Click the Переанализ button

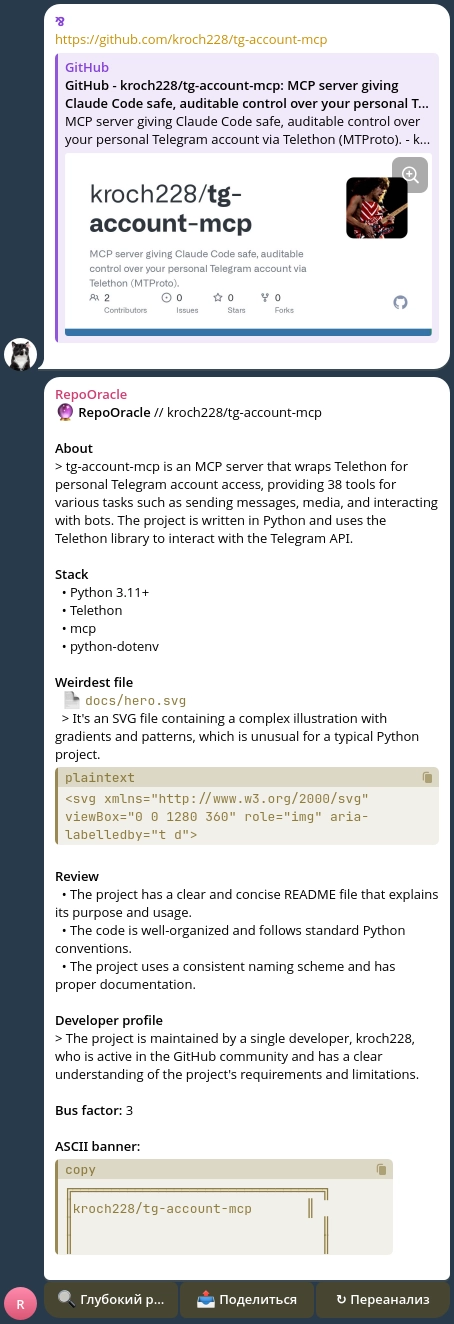(x=383, y=1299)
